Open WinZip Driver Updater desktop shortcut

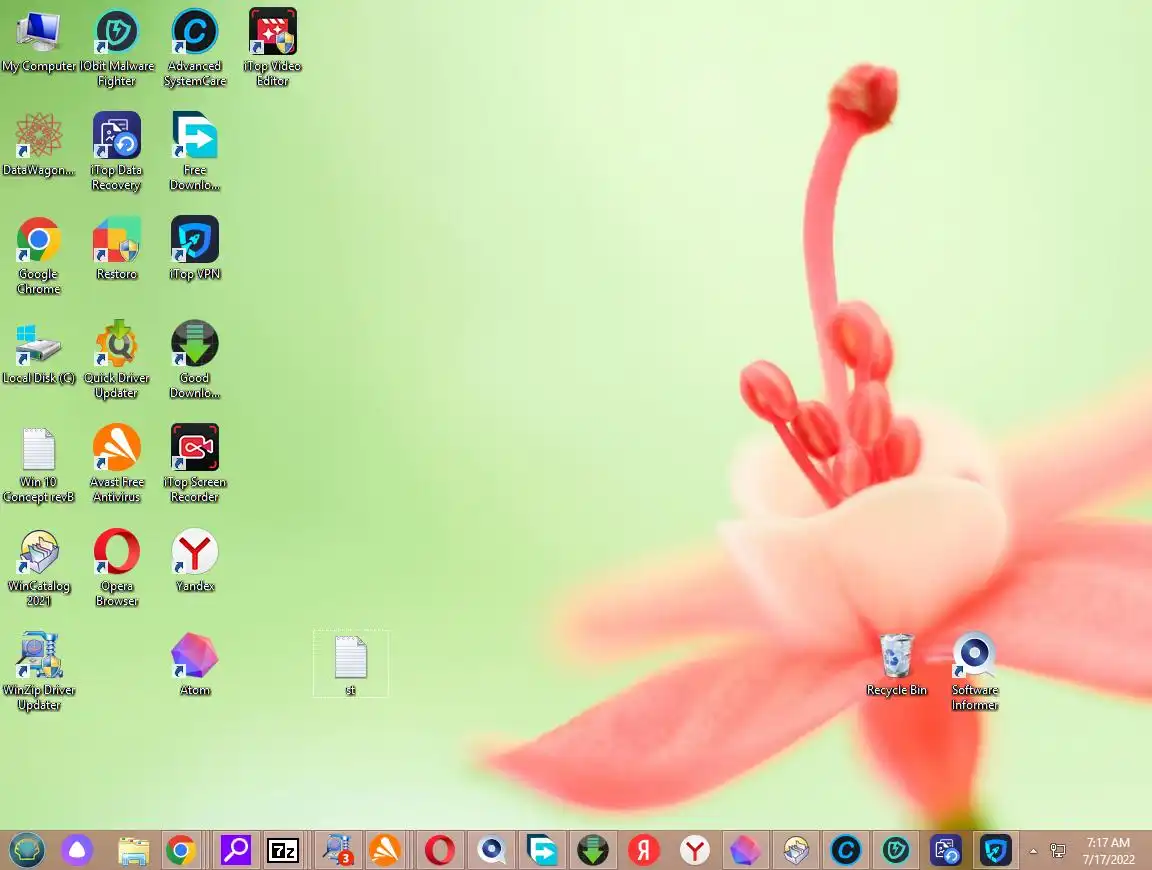pyautogui.click(x=39, y=673)
